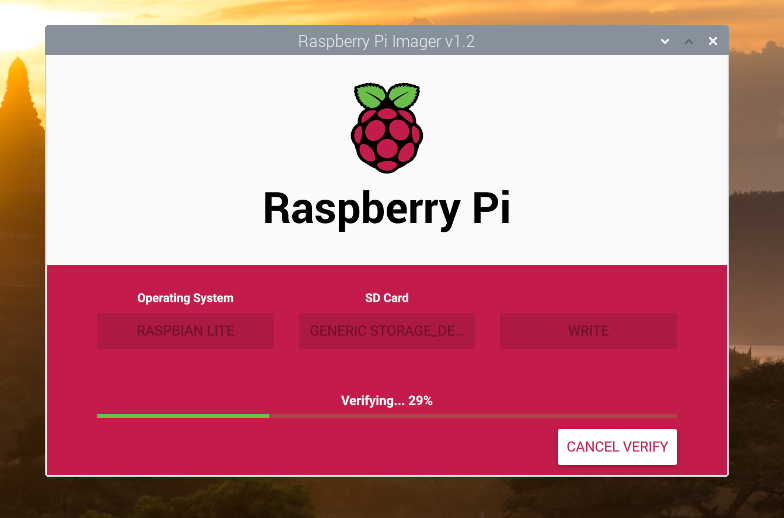Click the "Verifying... 29%" status text
This screenshot has width=784, height=518.
(386, 400)
